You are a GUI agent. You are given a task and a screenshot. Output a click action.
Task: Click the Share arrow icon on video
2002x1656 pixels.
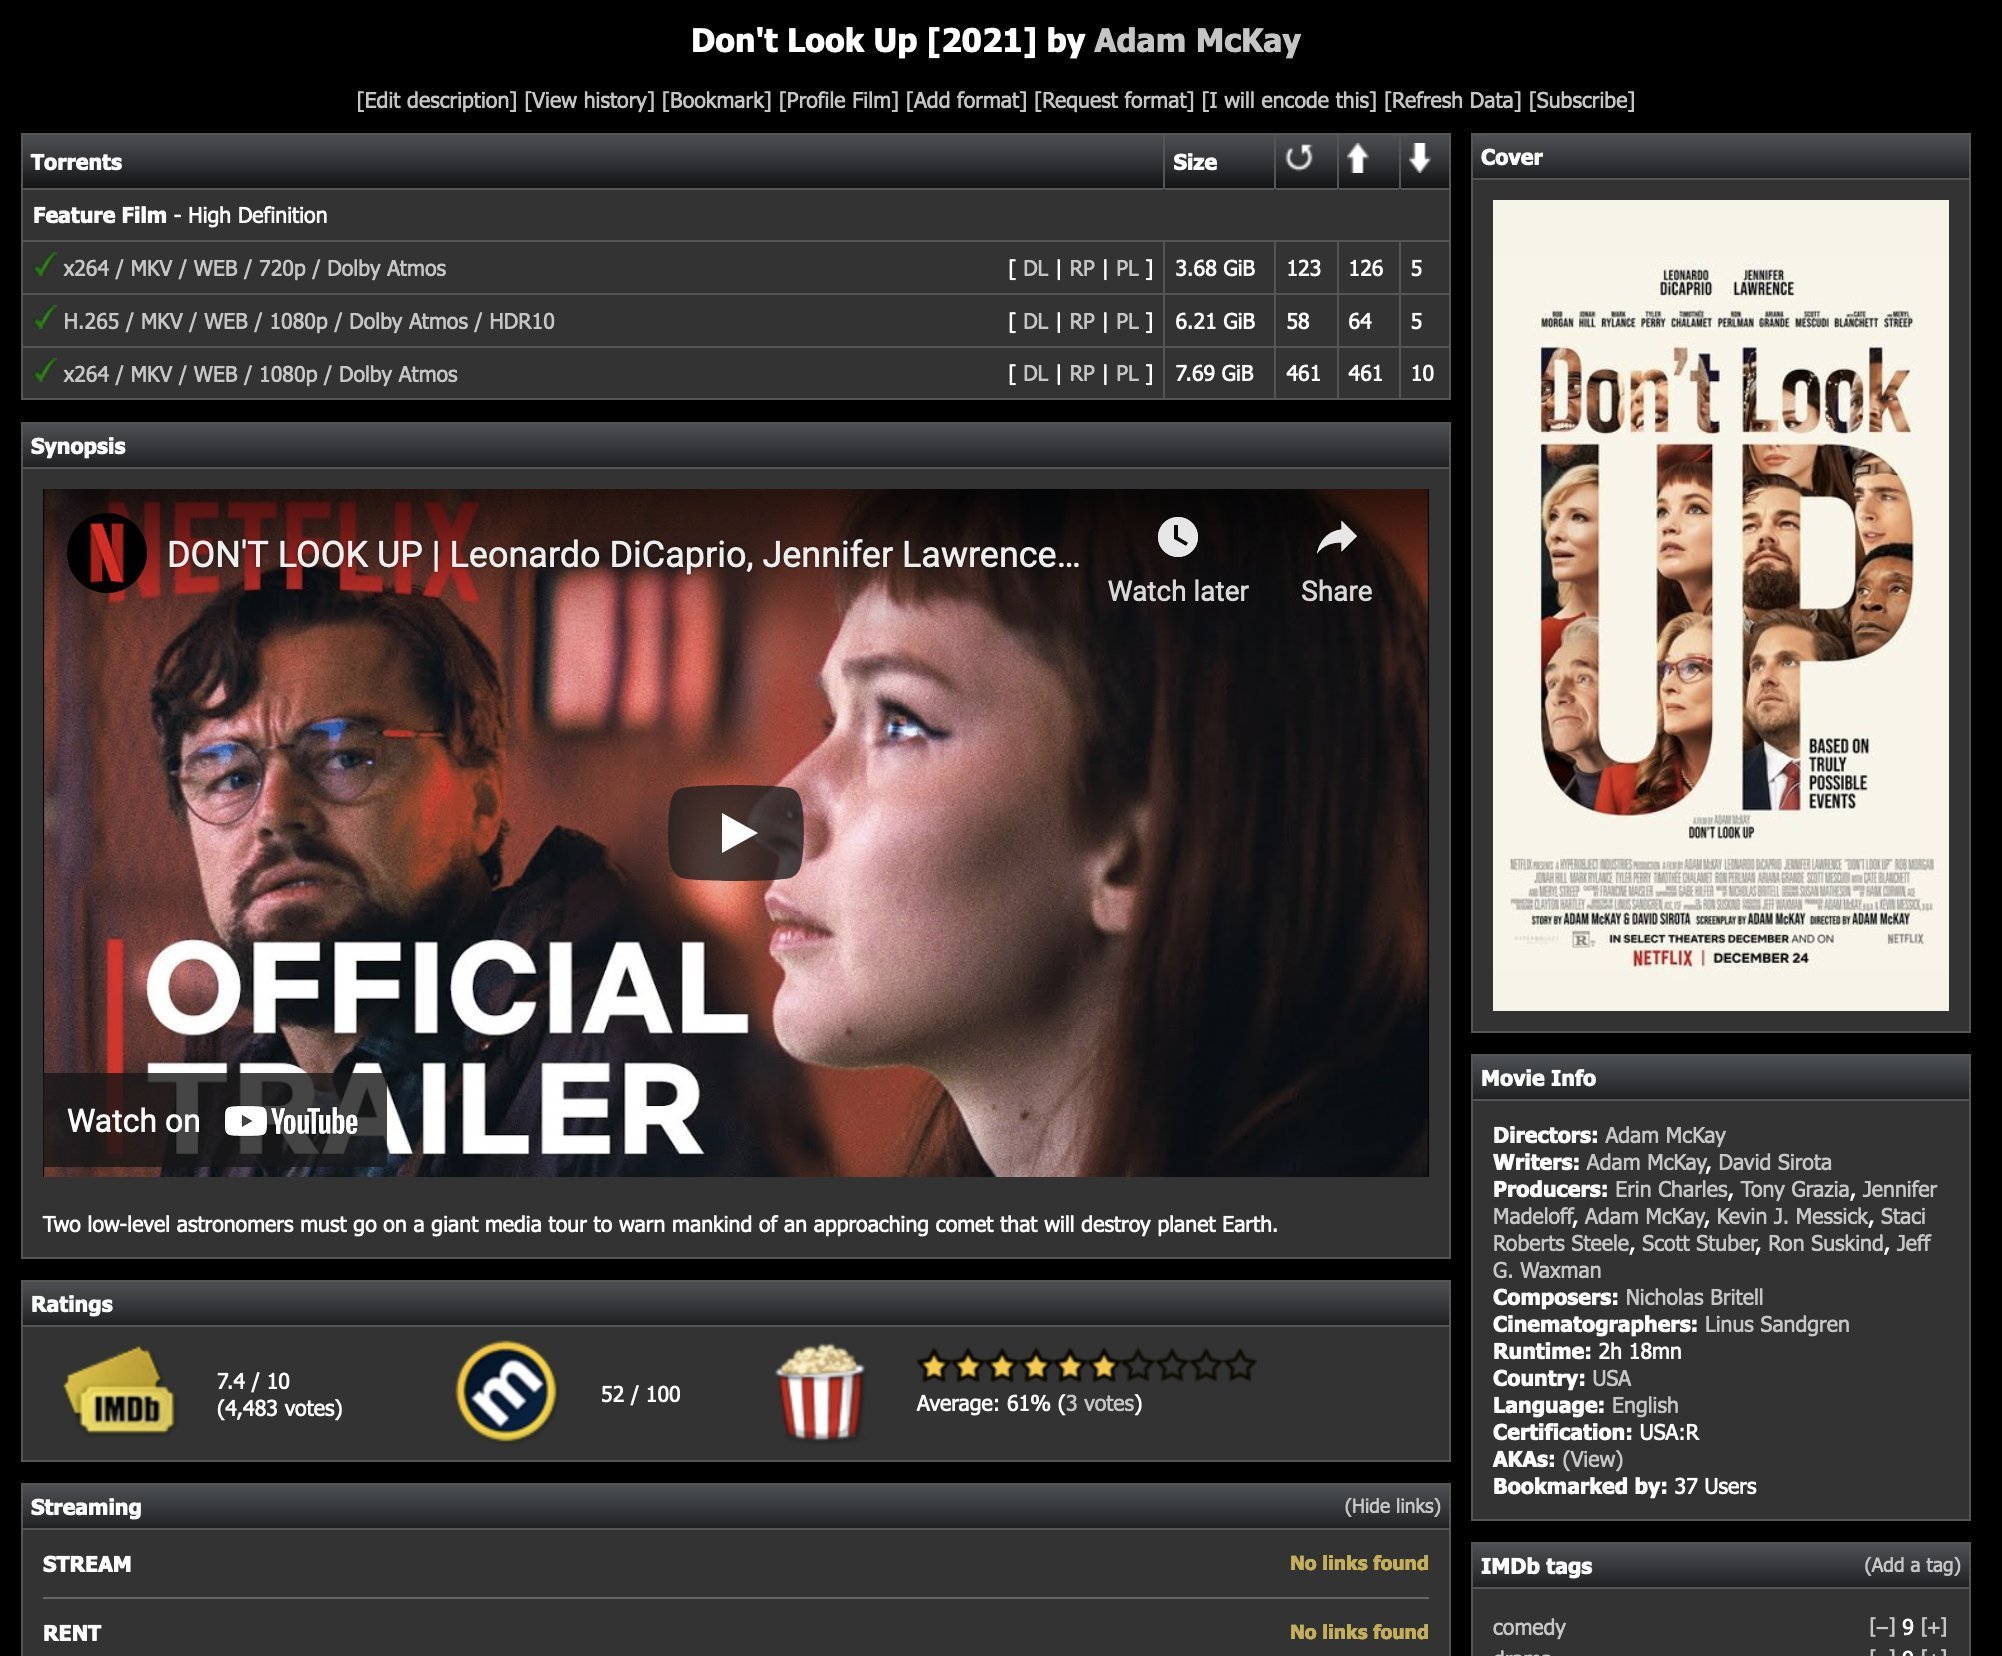point(1336,538)
